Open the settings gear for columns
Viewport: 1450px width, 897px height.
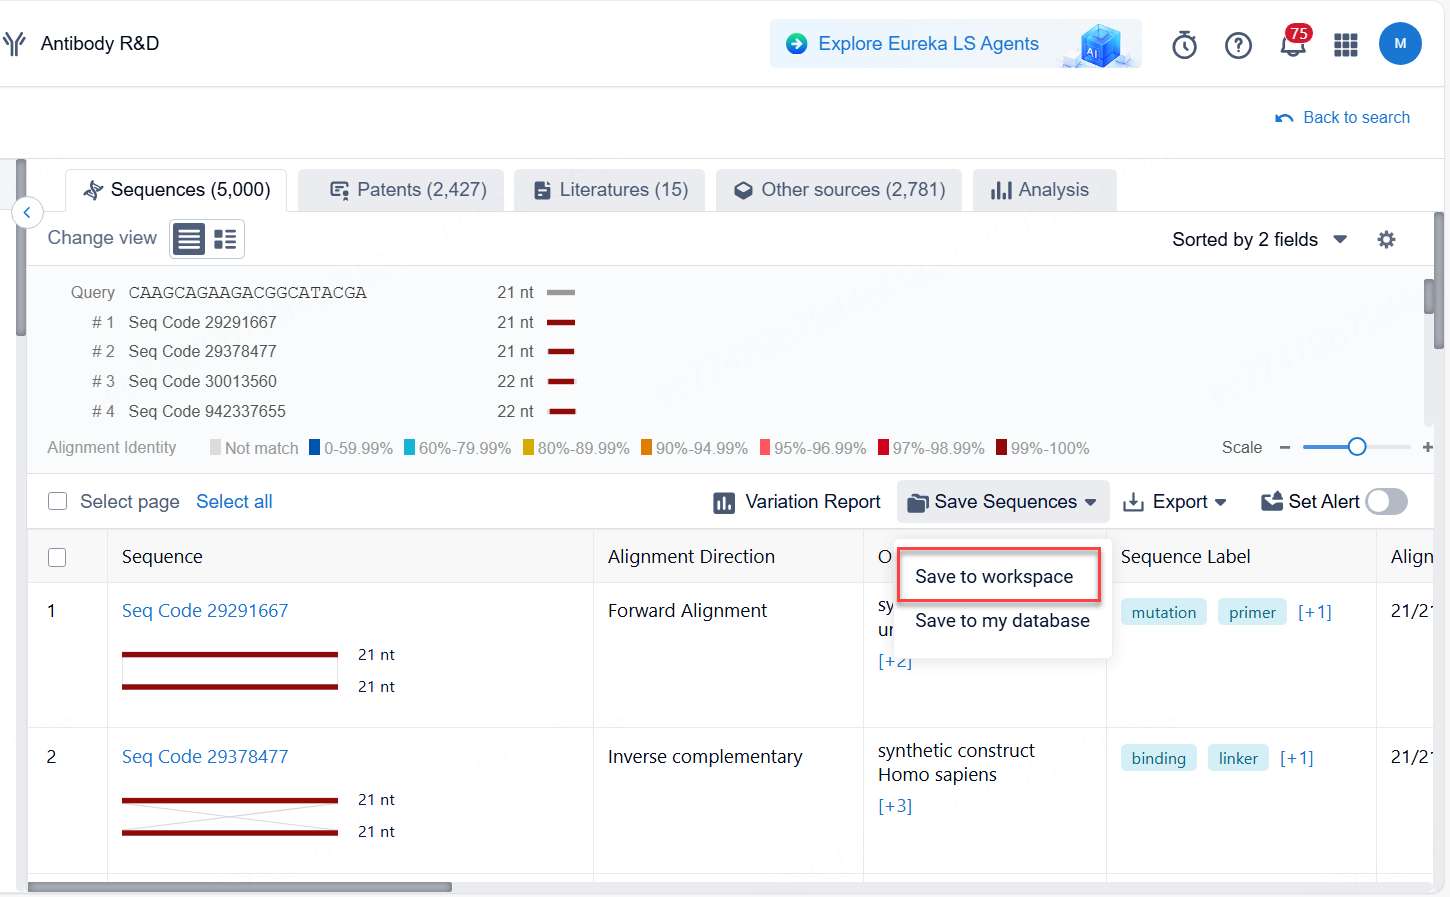[1386, 240]
